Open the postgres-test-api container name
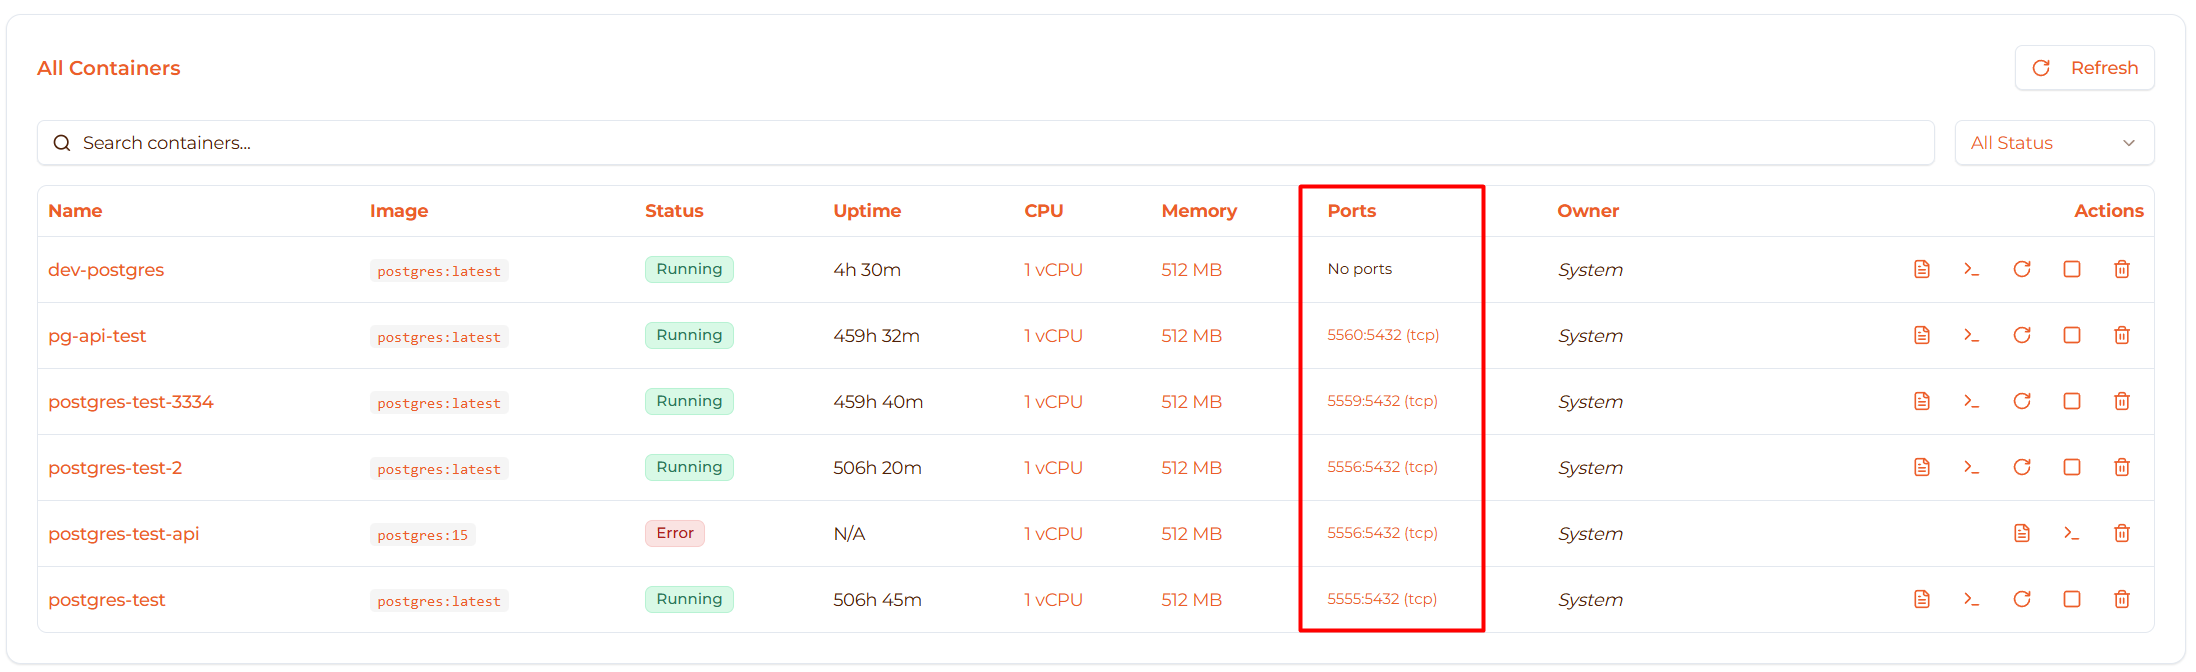The width and height of the screenshot is (2196, 672). pyautogui.click(x=124, y=534)
